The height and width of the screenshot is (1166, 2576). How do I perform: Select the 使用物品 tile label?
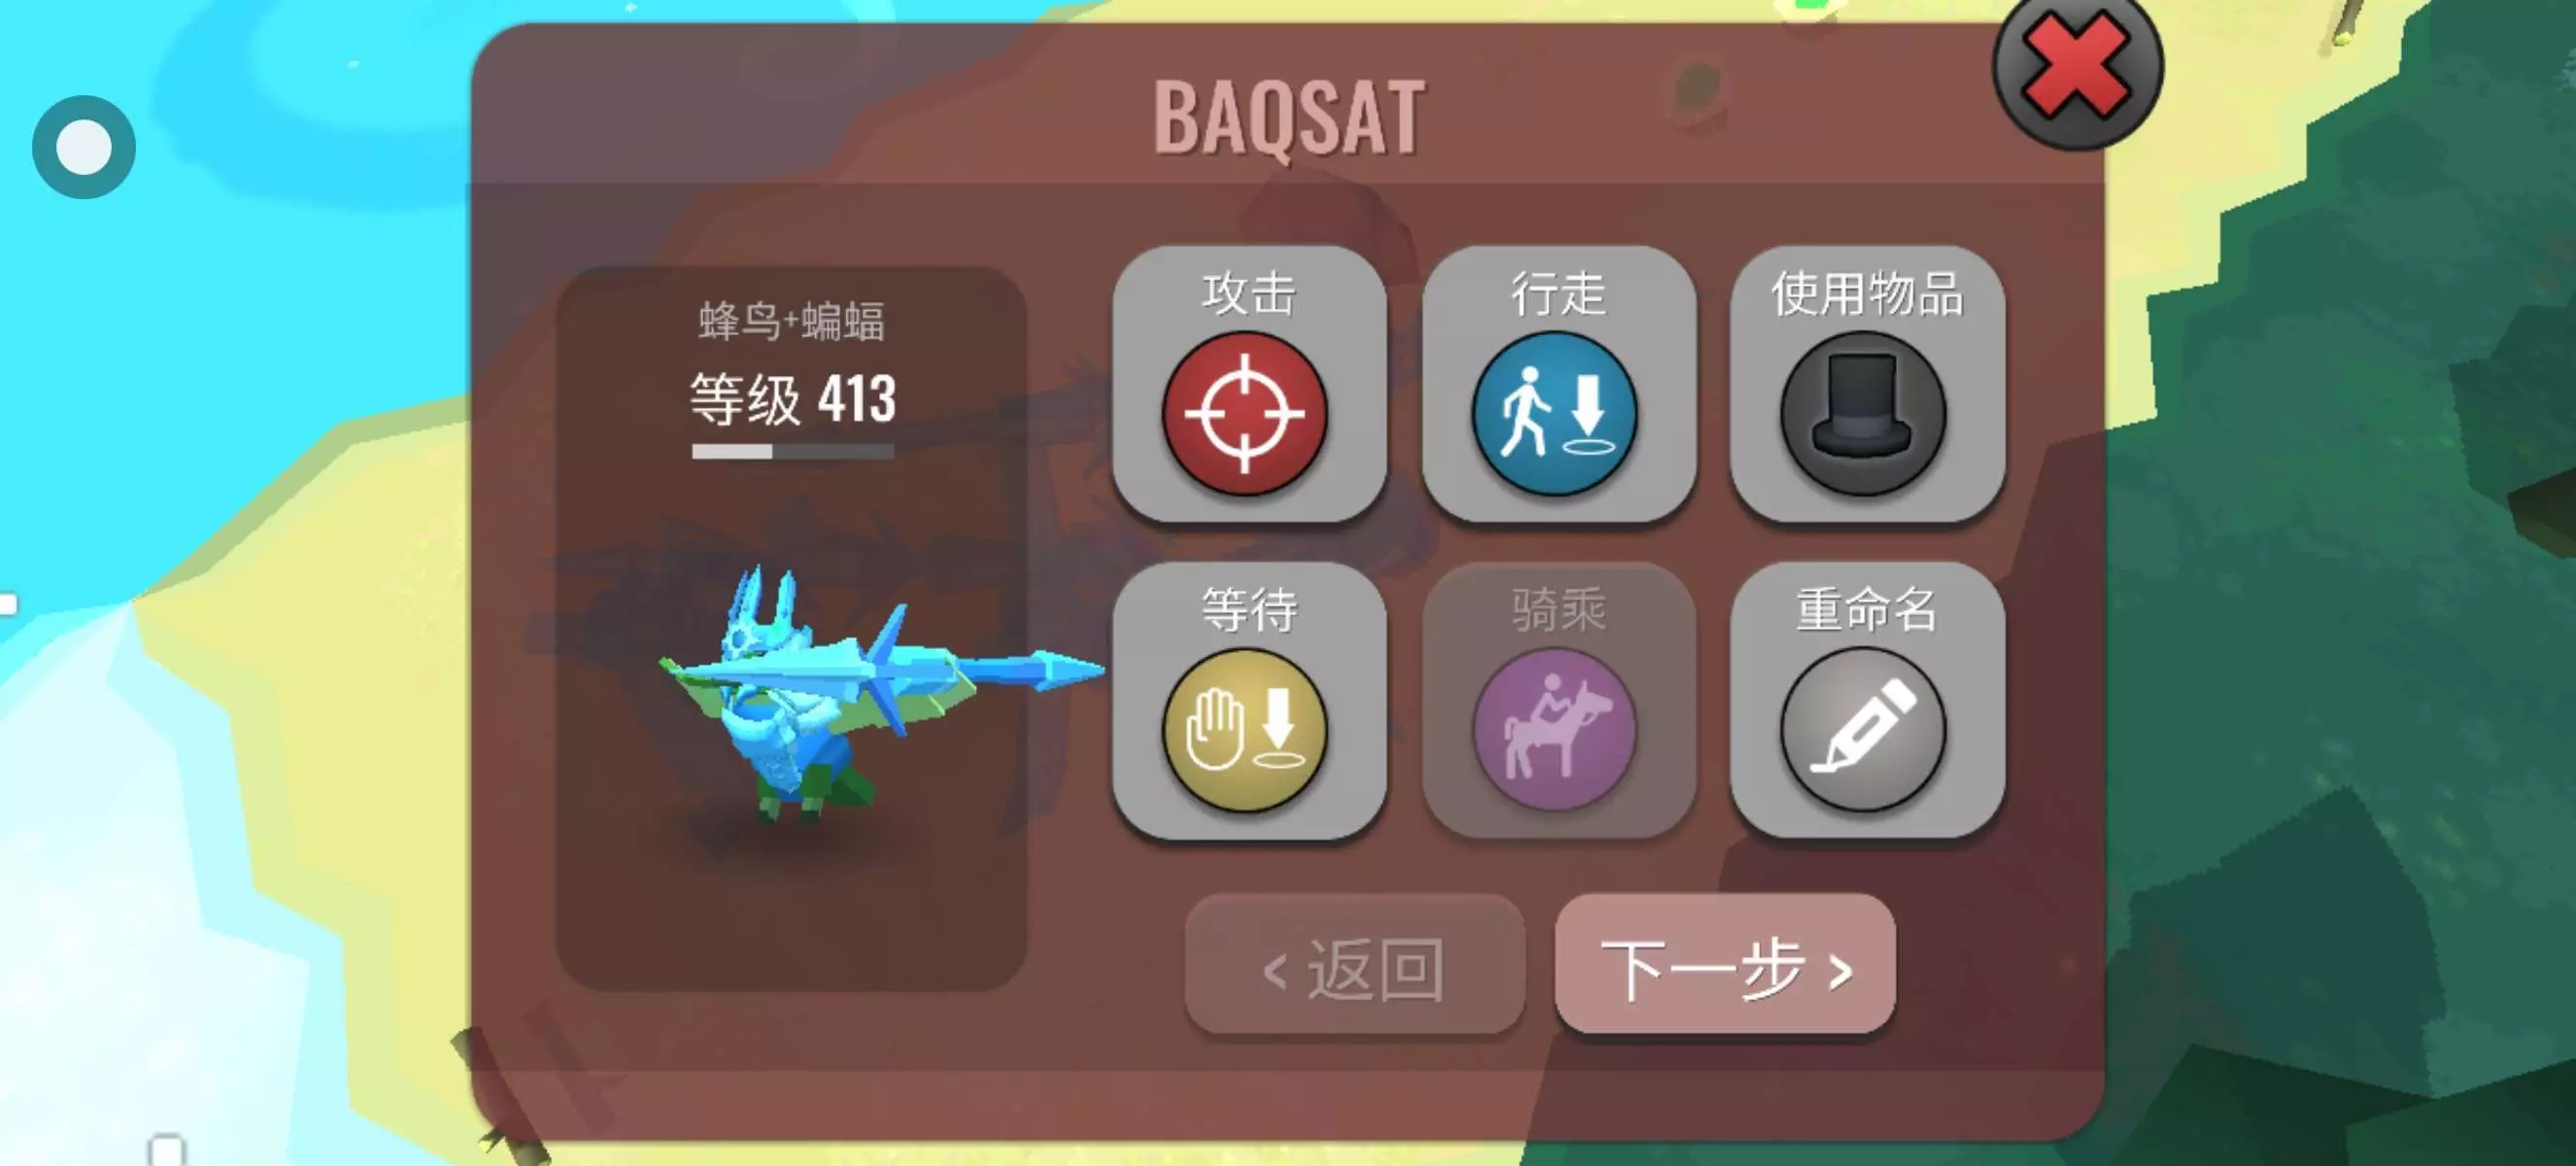pyautogui.click(x=1867, y=294)
